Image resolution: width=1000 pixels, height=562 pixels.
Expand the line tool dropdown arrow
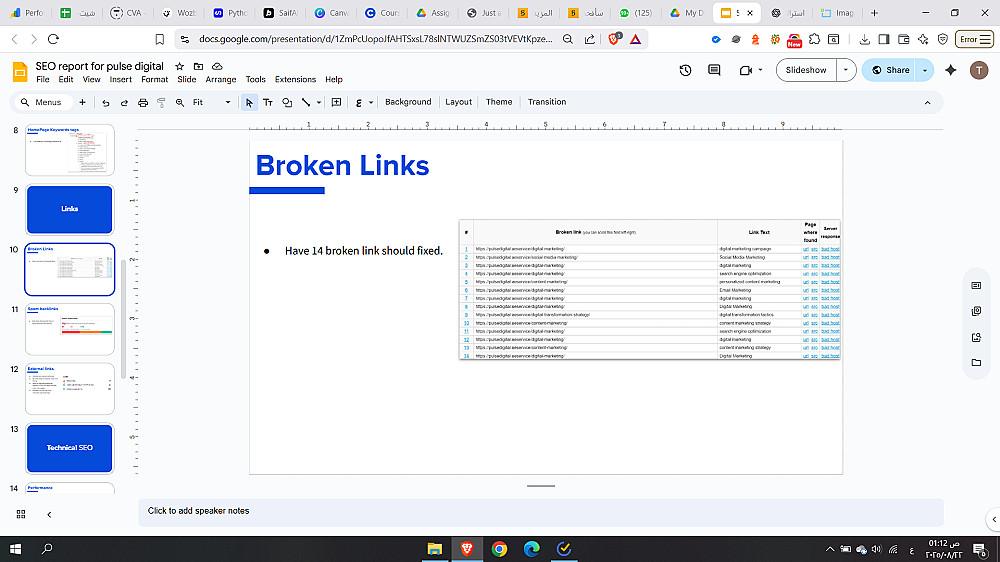click(319, 102)
